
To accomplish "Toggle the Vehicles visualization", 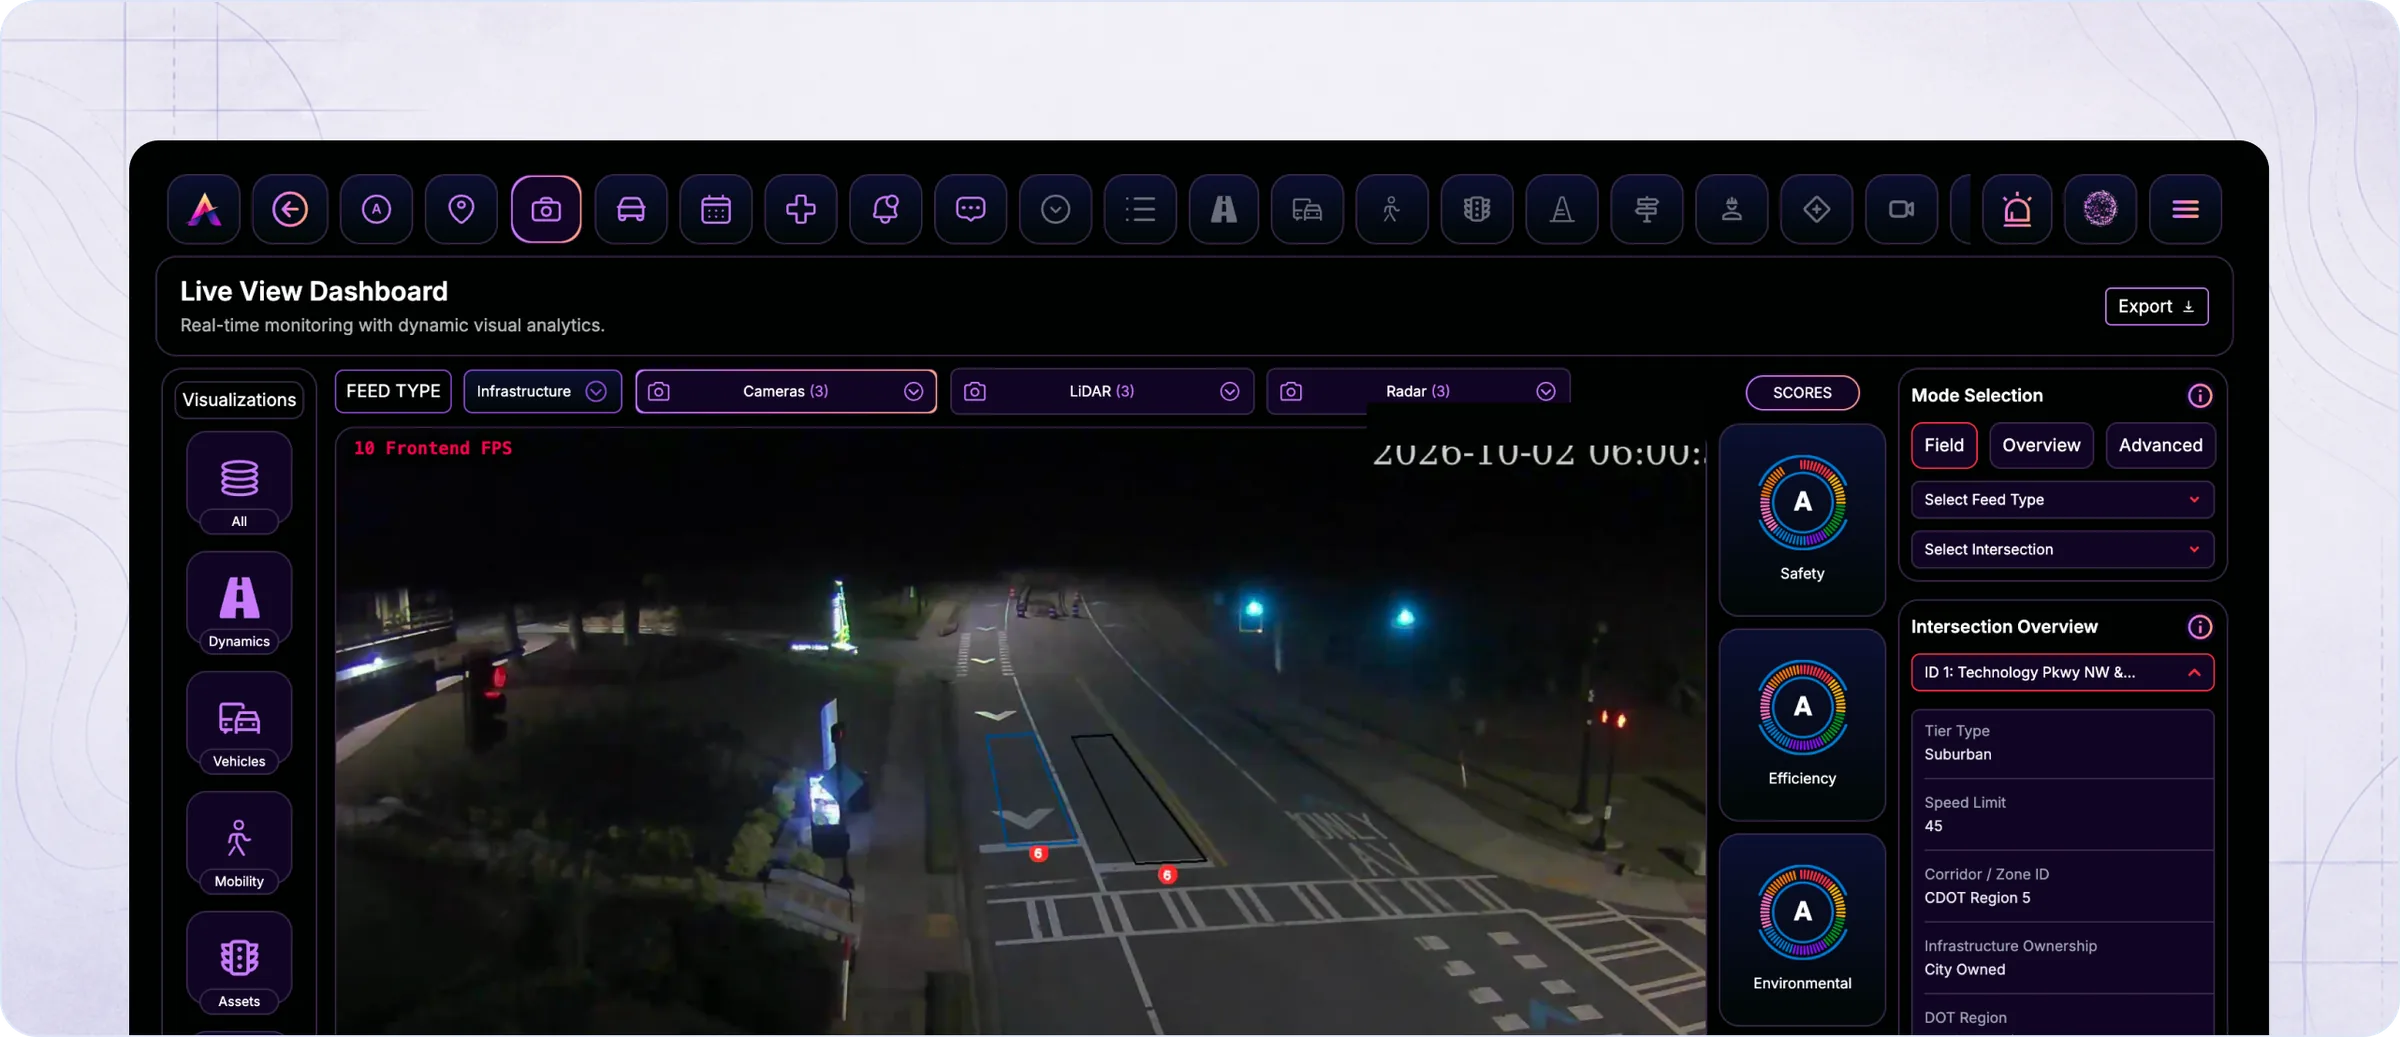I will 239,723.
